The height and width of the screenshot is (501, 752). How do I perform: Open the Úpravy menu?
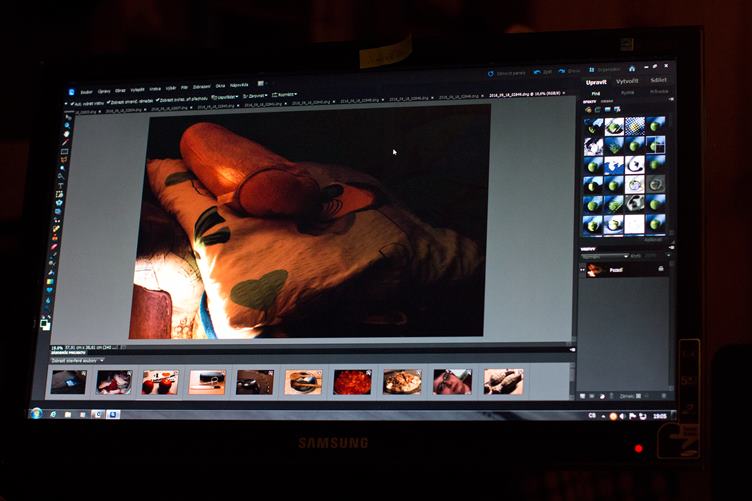(x=104, y=91)
